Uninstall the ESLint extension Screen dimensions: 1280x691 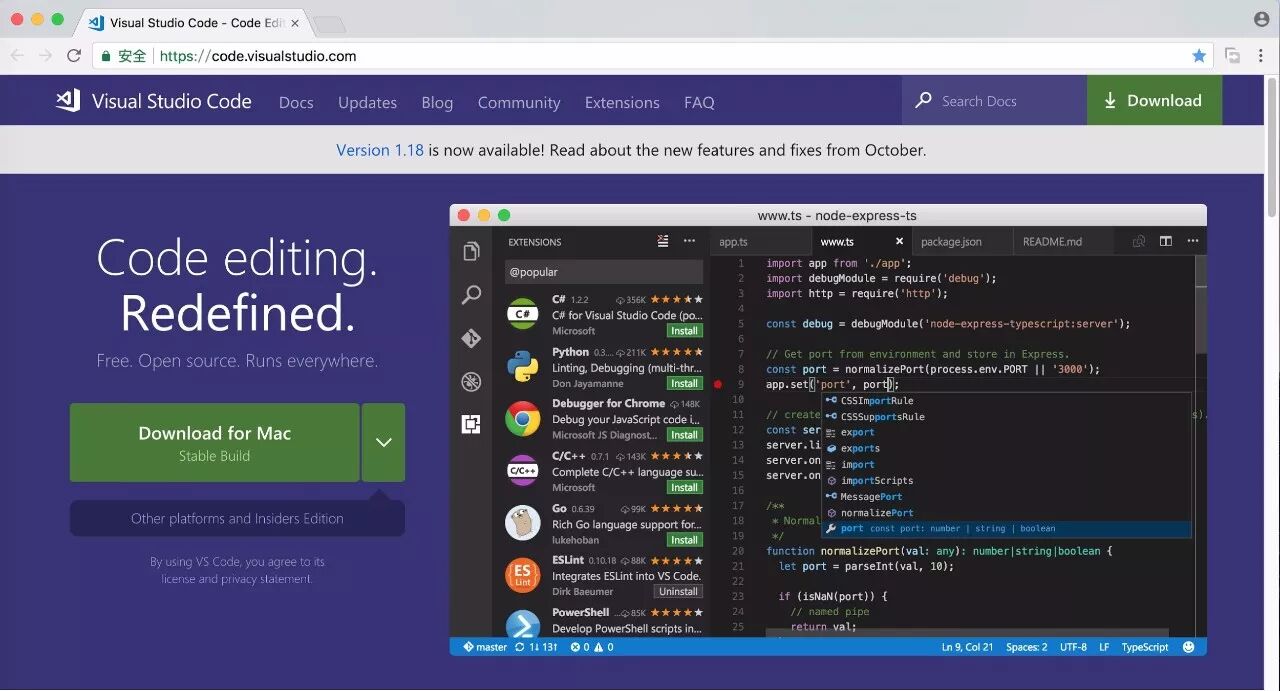coord(678,591)
